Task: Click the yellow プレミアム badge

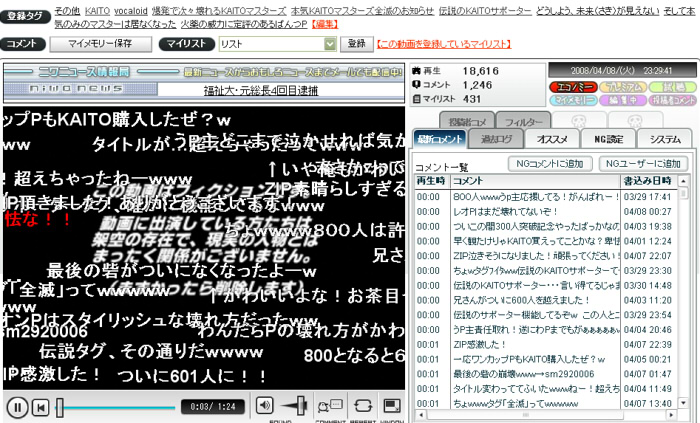Action: pyautogui.click(x=623, y=87)
